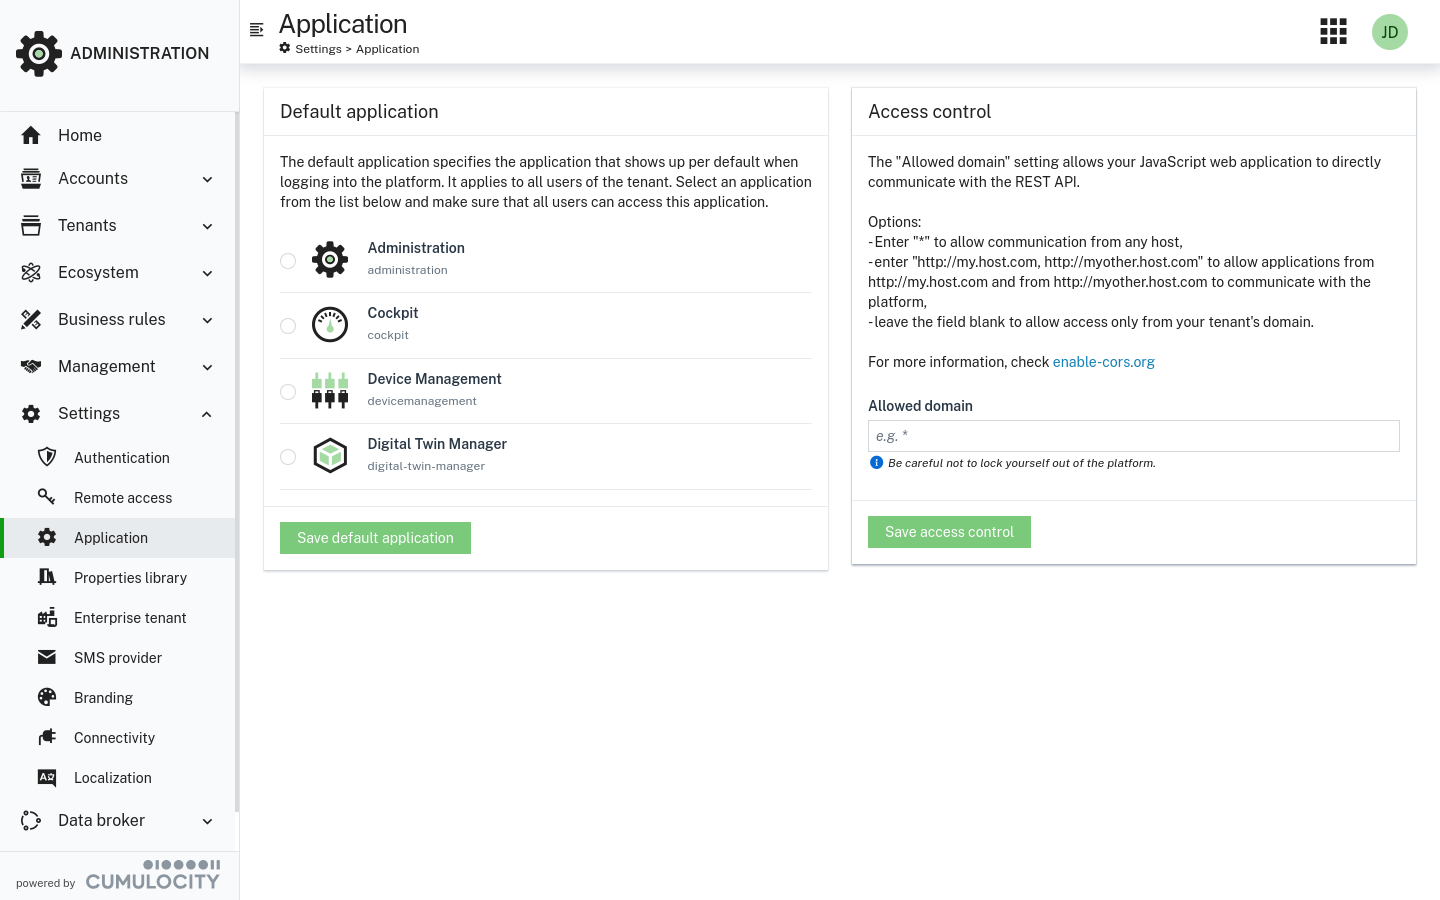Select the Administration radio button
This screenshot has height=900, width=1440.
point(288,260)
